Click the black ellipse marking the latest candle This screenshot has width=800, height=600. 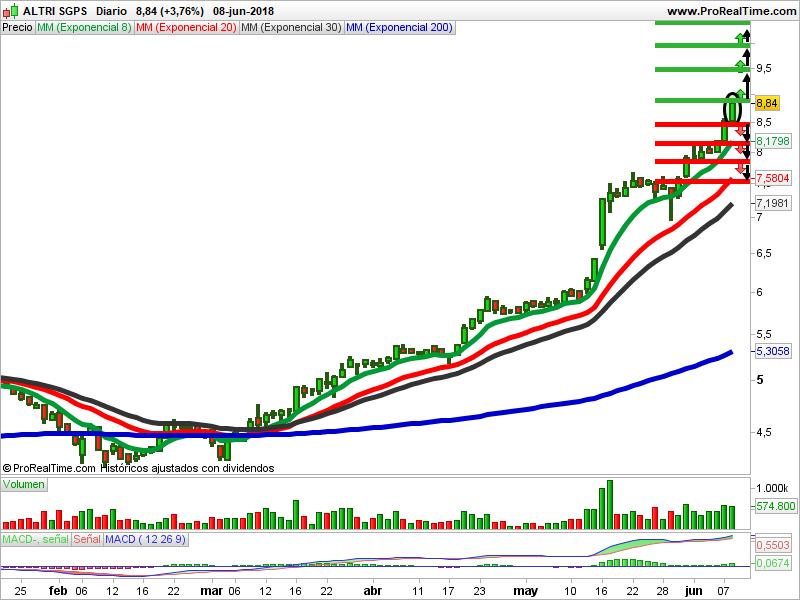tap(732, 107)
